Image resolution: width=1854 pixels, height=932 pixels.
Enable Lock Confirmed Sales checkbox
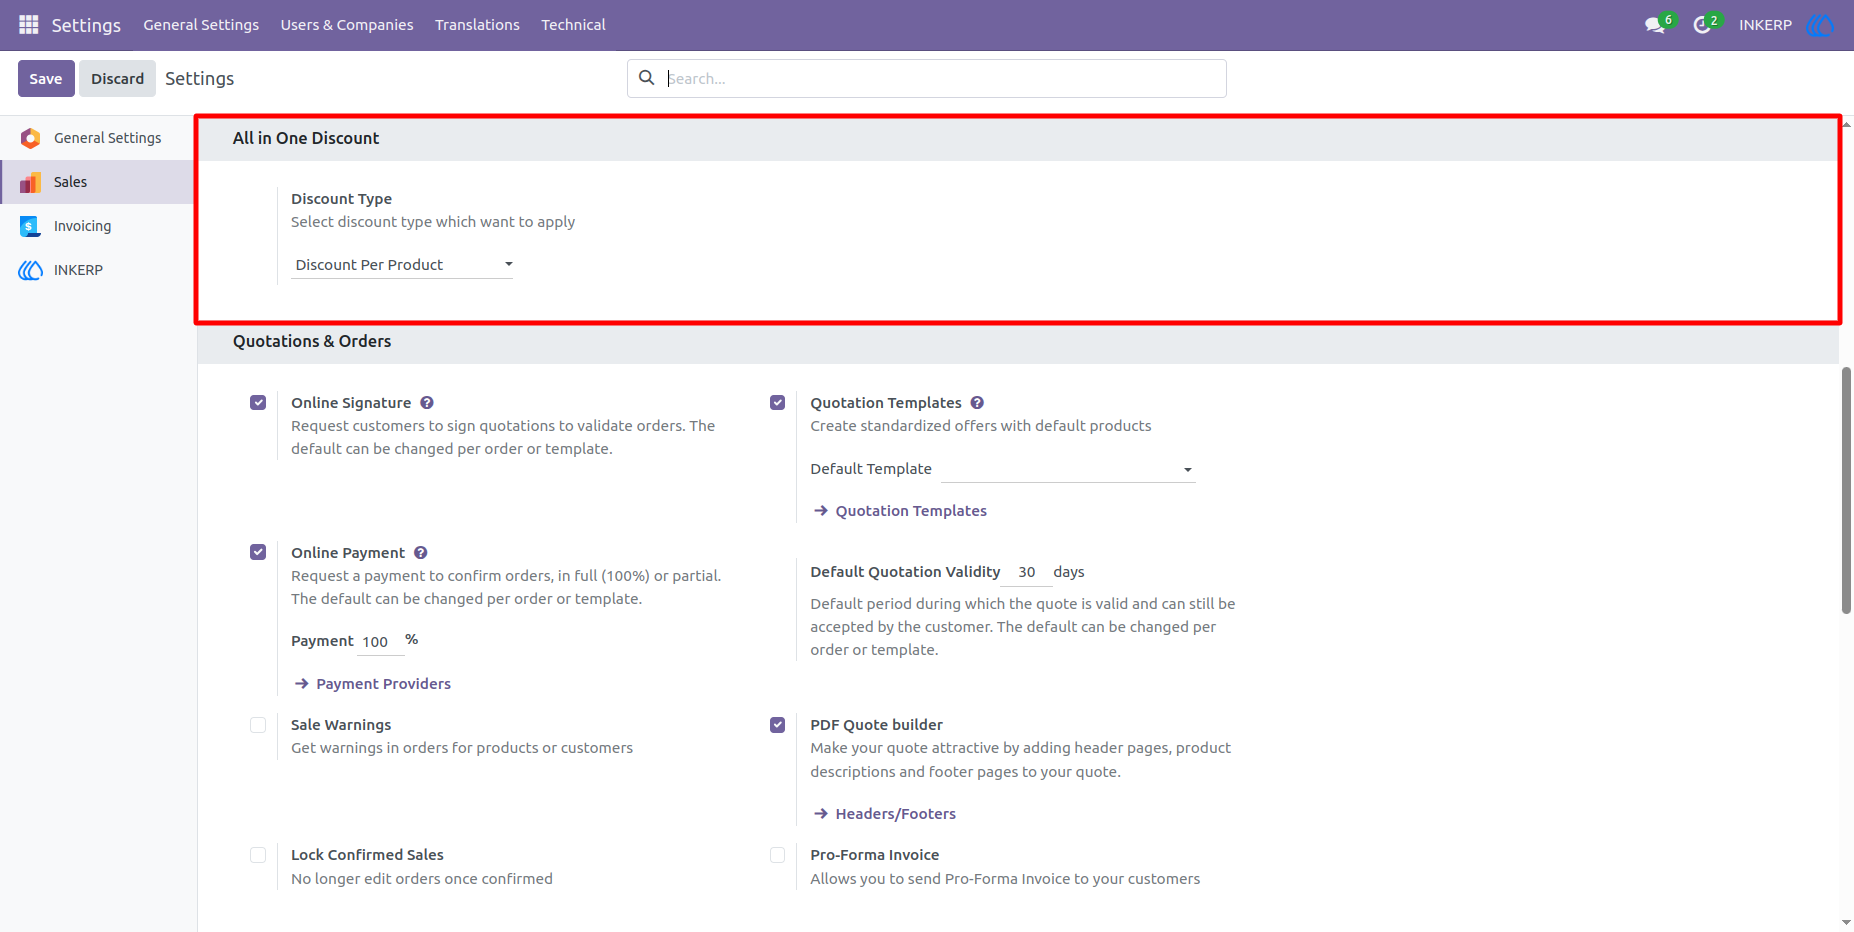(x=258, y=855)
